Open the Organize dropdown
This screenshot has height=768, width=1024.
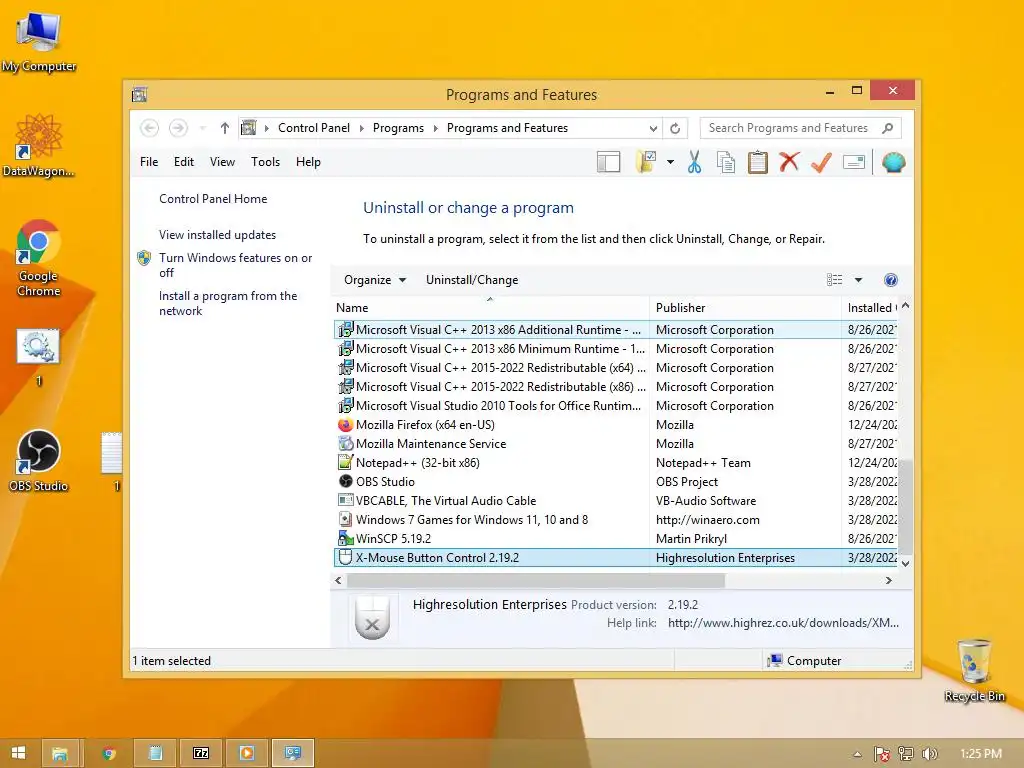(375, 280)
